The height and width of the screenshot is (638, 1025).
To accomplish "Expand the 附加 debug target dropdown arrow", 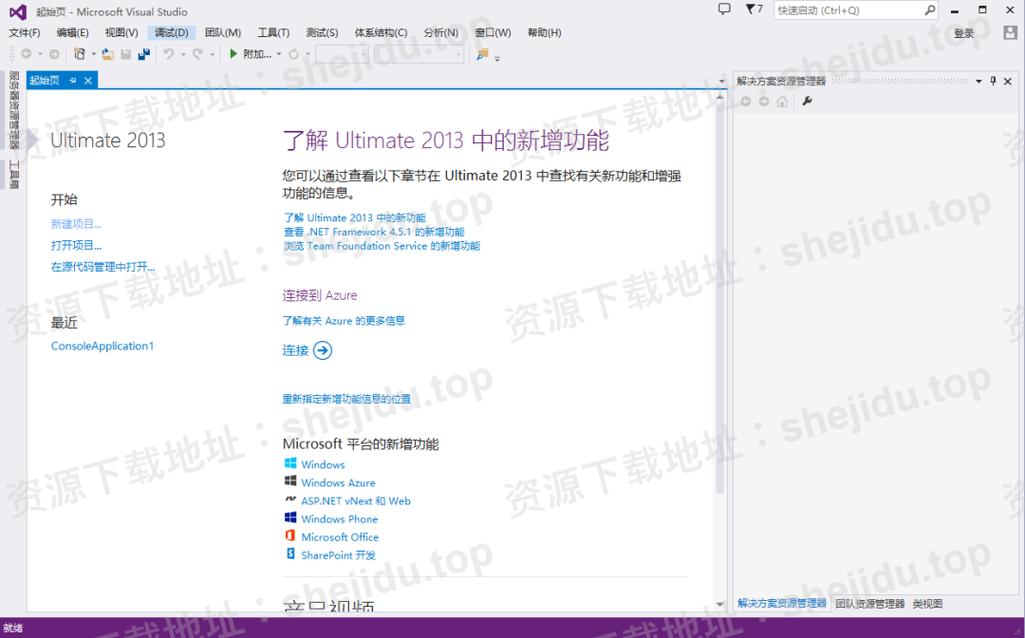I will point(279,54).
